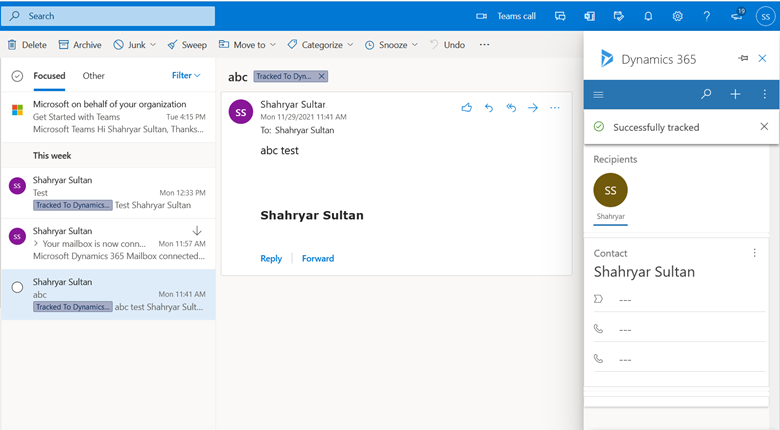Open Dynamics 365 header's vertical ellipsis
Screen dimensions: 780x430
tap(765, 94)
